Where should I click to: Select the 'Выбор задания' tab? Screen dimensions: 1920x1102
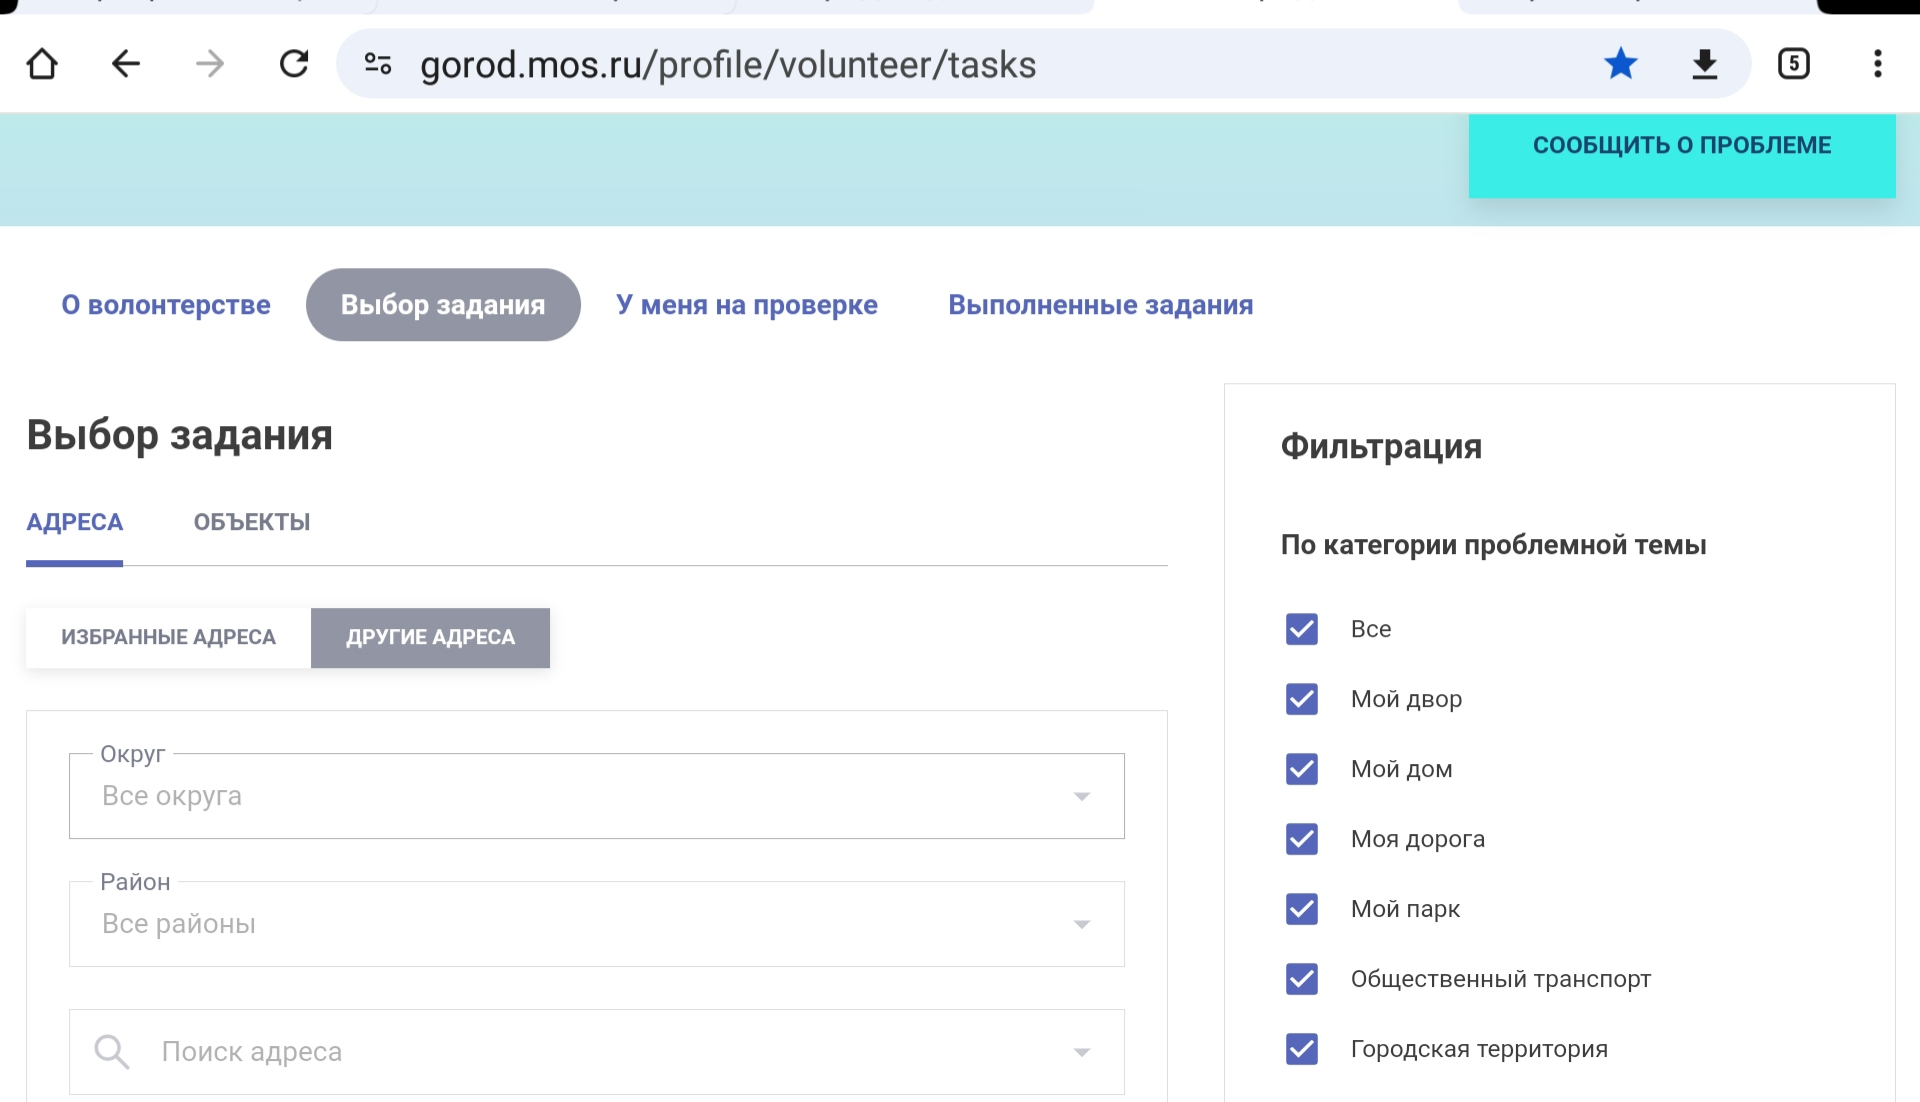(x=443, y=305)
